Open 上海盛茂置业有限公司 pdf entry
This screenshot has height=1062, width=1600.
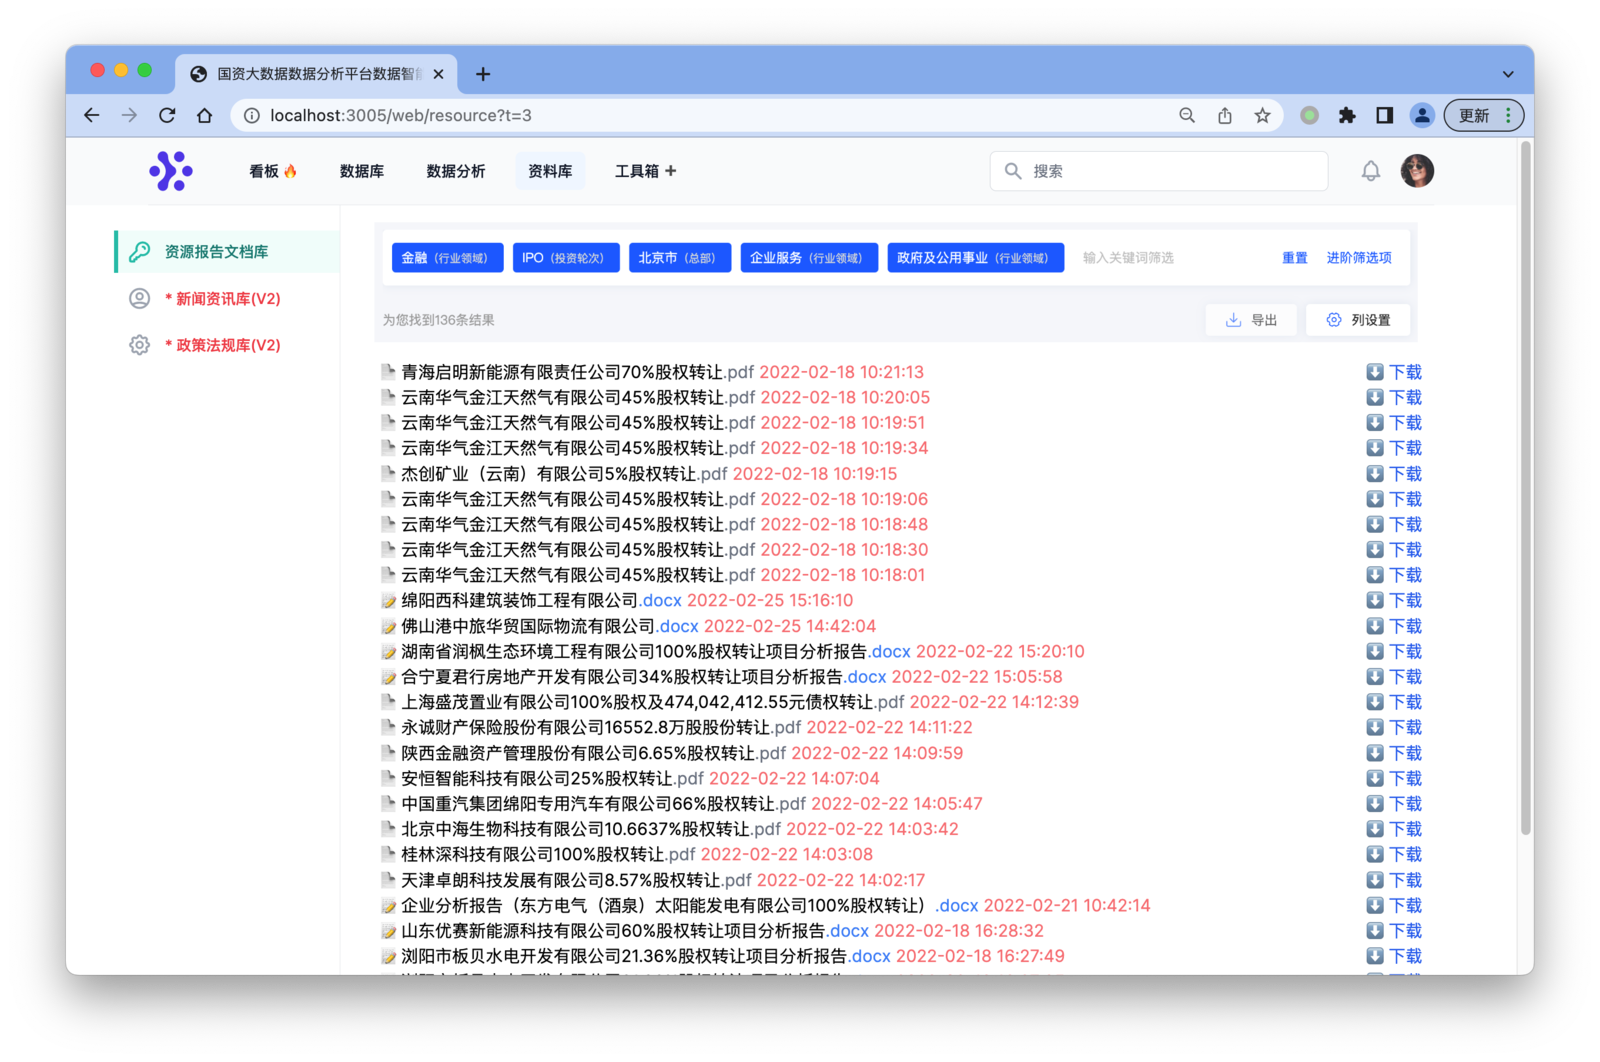tap(653, 702)
